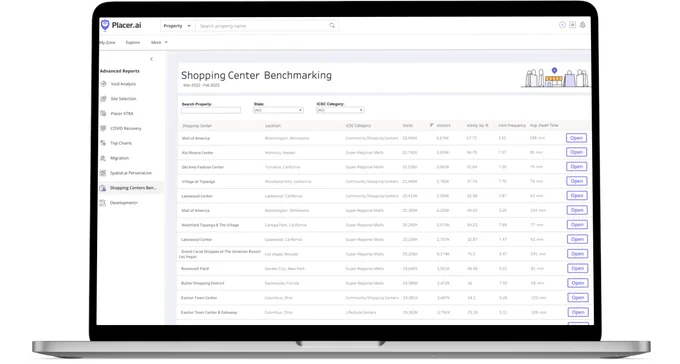Click the Shopping Centers Benchmarking sidebar icon
This screenshot has height=364, width=680.
103,188
